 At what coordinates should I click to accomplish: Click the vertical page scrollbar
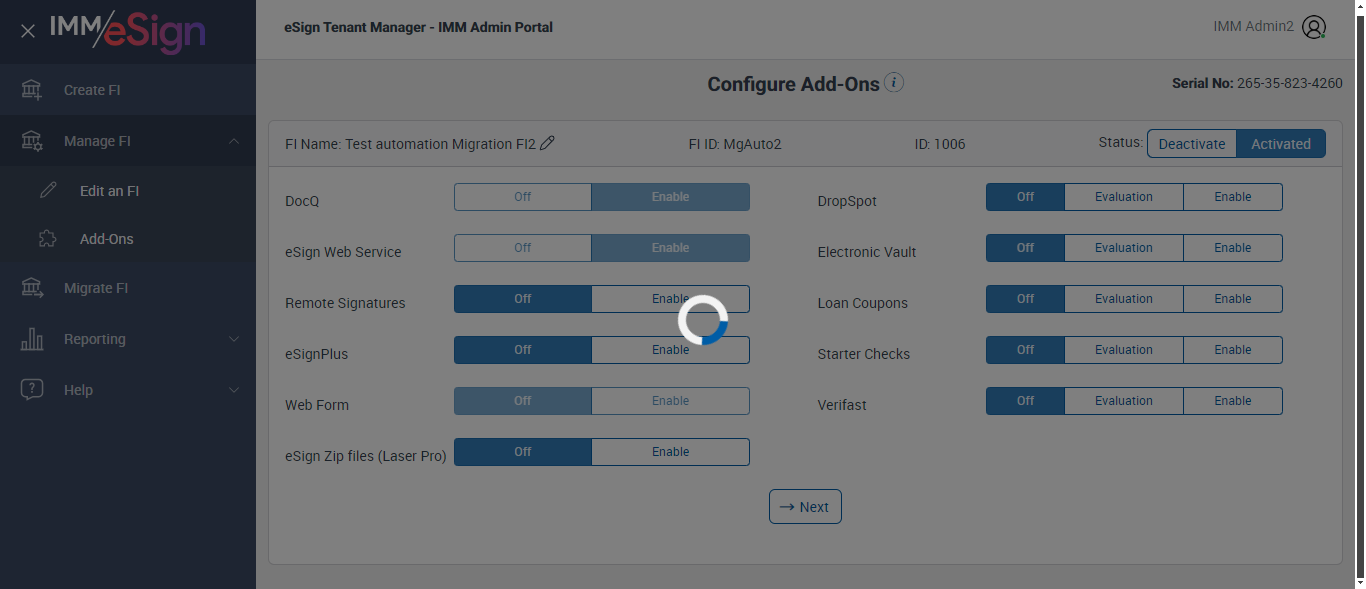pyautogui.click(x=1360, y=294)
